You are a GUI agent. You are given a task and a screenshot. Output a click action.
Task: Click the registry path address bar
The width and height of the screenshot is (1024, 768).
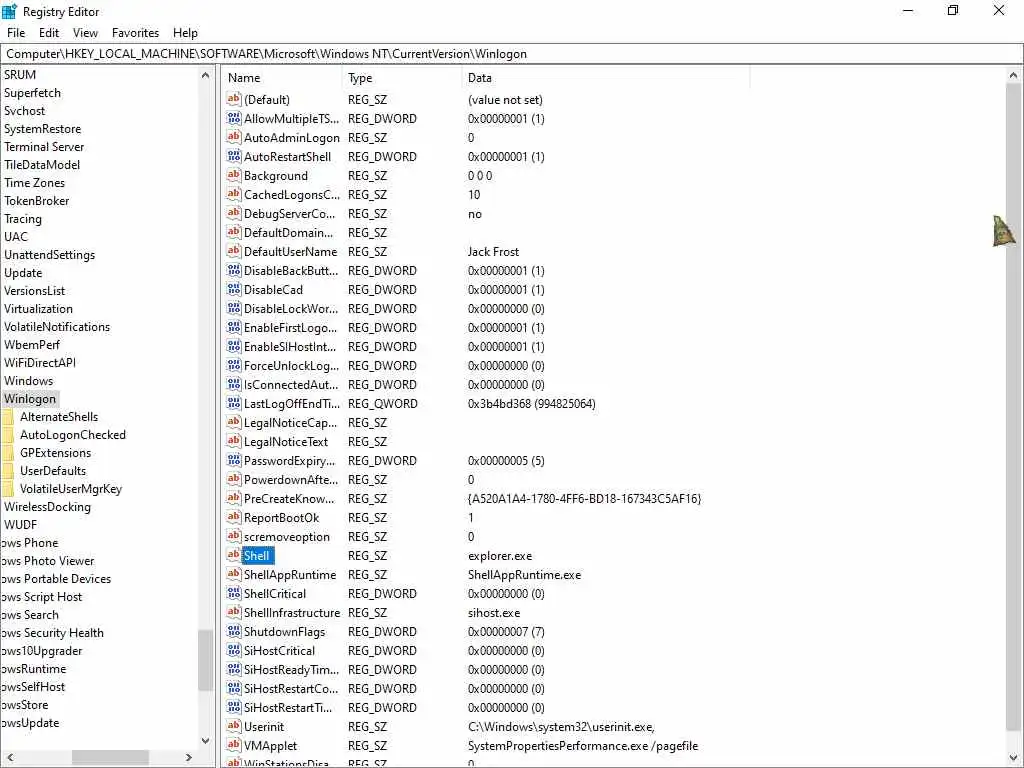click(511, 54)
